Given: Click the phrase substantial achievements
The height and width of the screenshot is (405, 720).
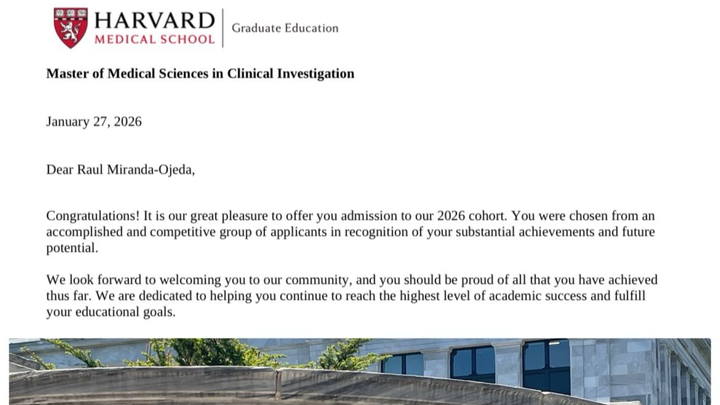Looking at the screenshot, I should [x=500, y=232].
